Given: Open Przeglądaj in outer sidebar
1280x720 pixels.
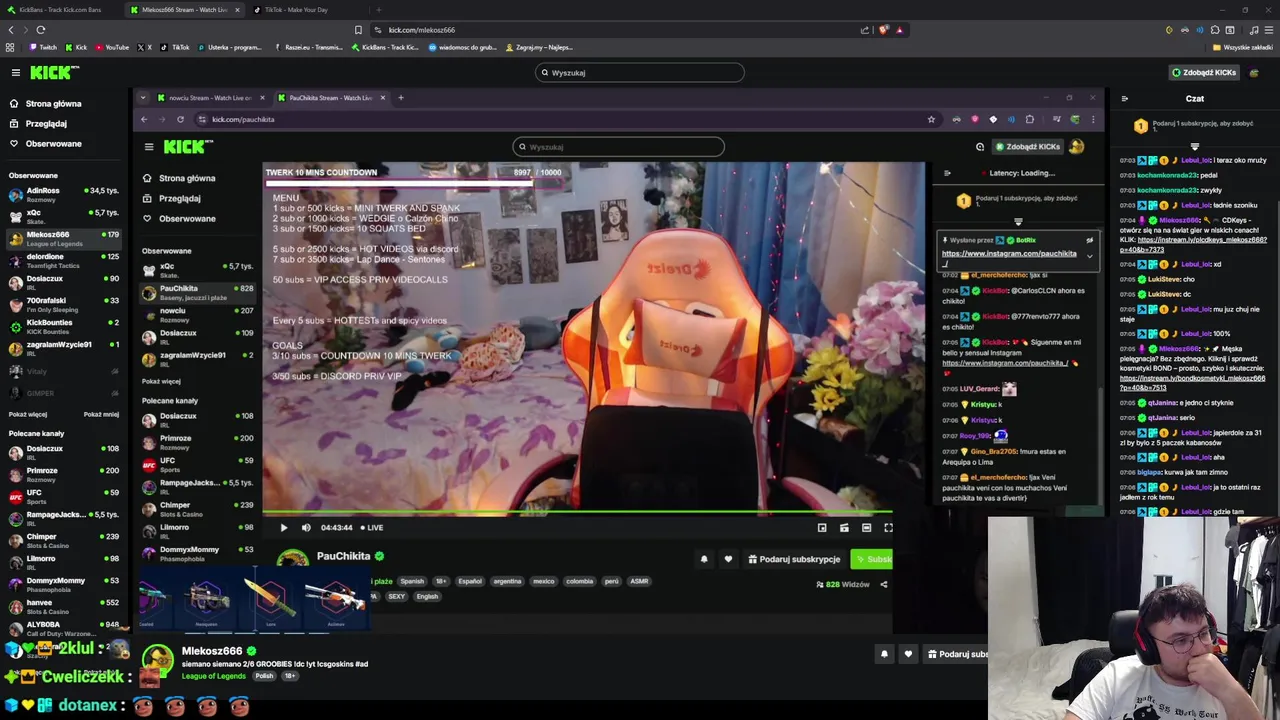Looking at the screenshot, I should (x=38, y=123).
